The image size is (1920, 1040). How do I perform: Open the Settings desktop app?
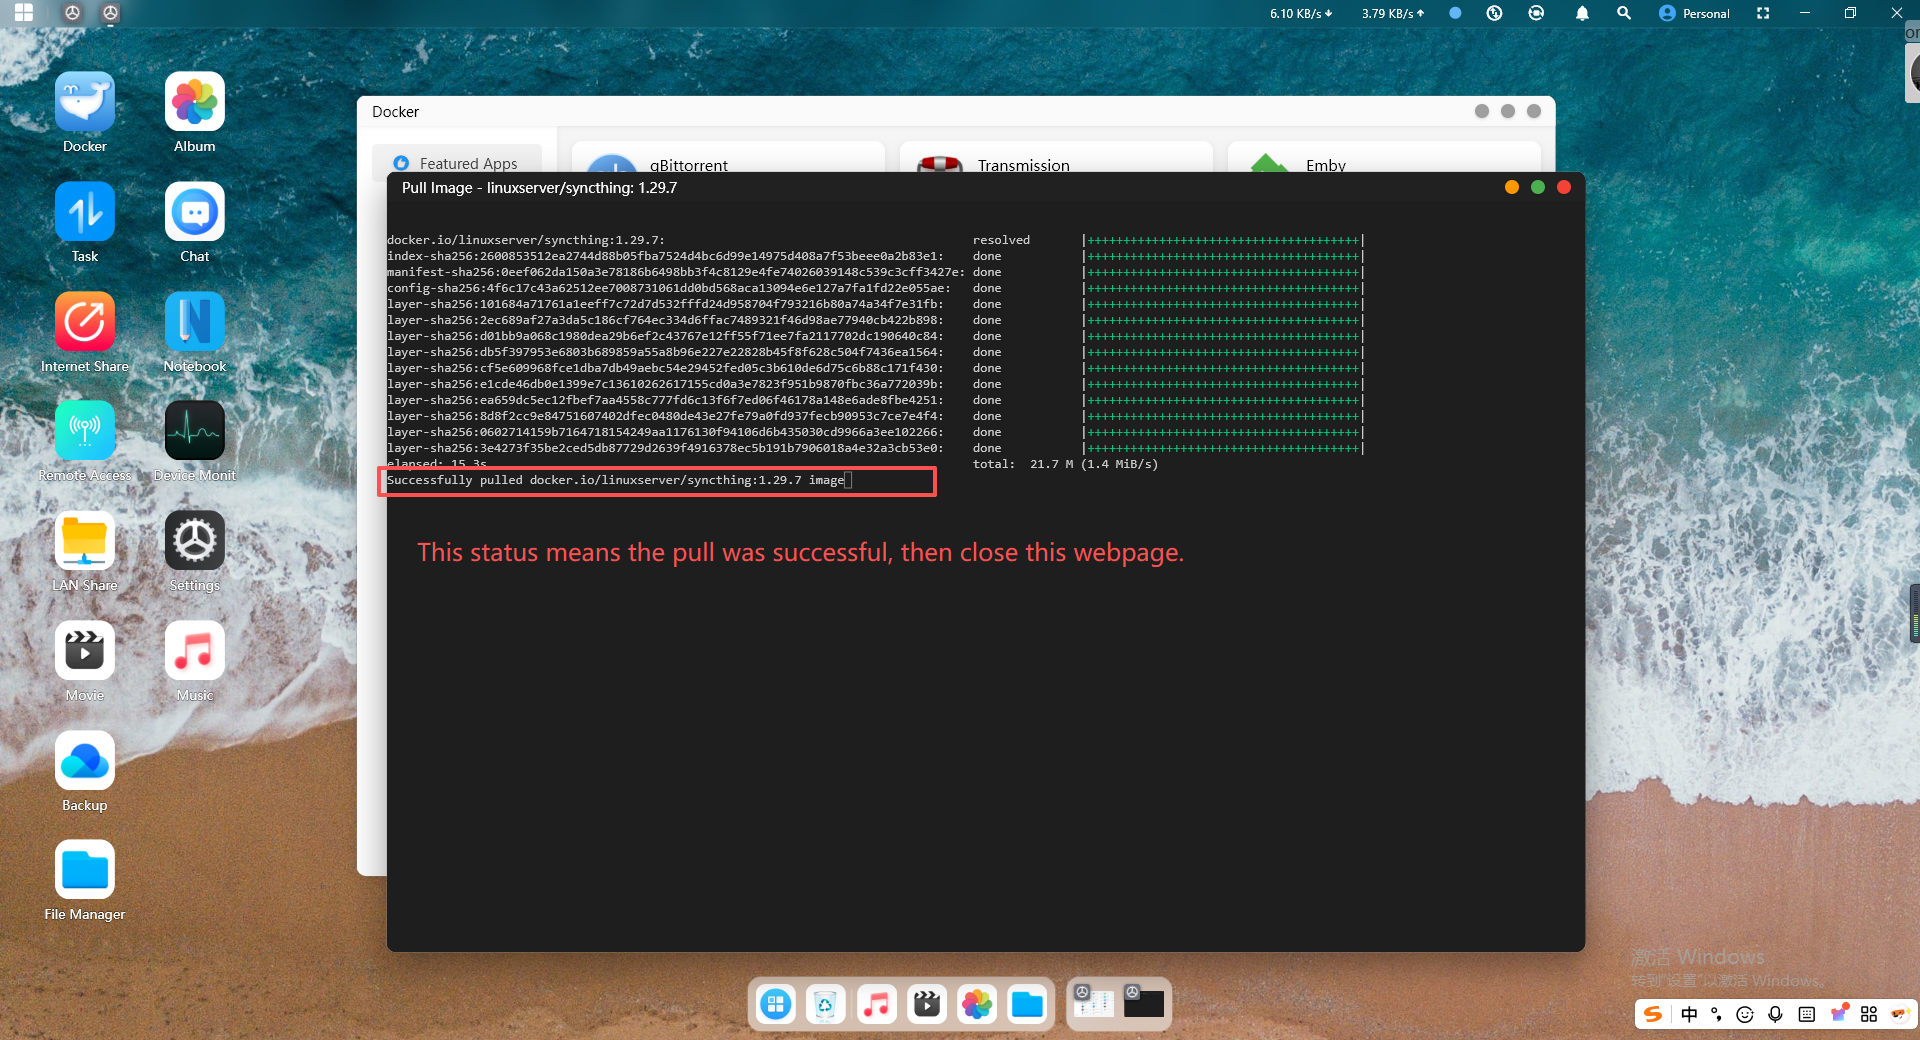coord(195,541)
